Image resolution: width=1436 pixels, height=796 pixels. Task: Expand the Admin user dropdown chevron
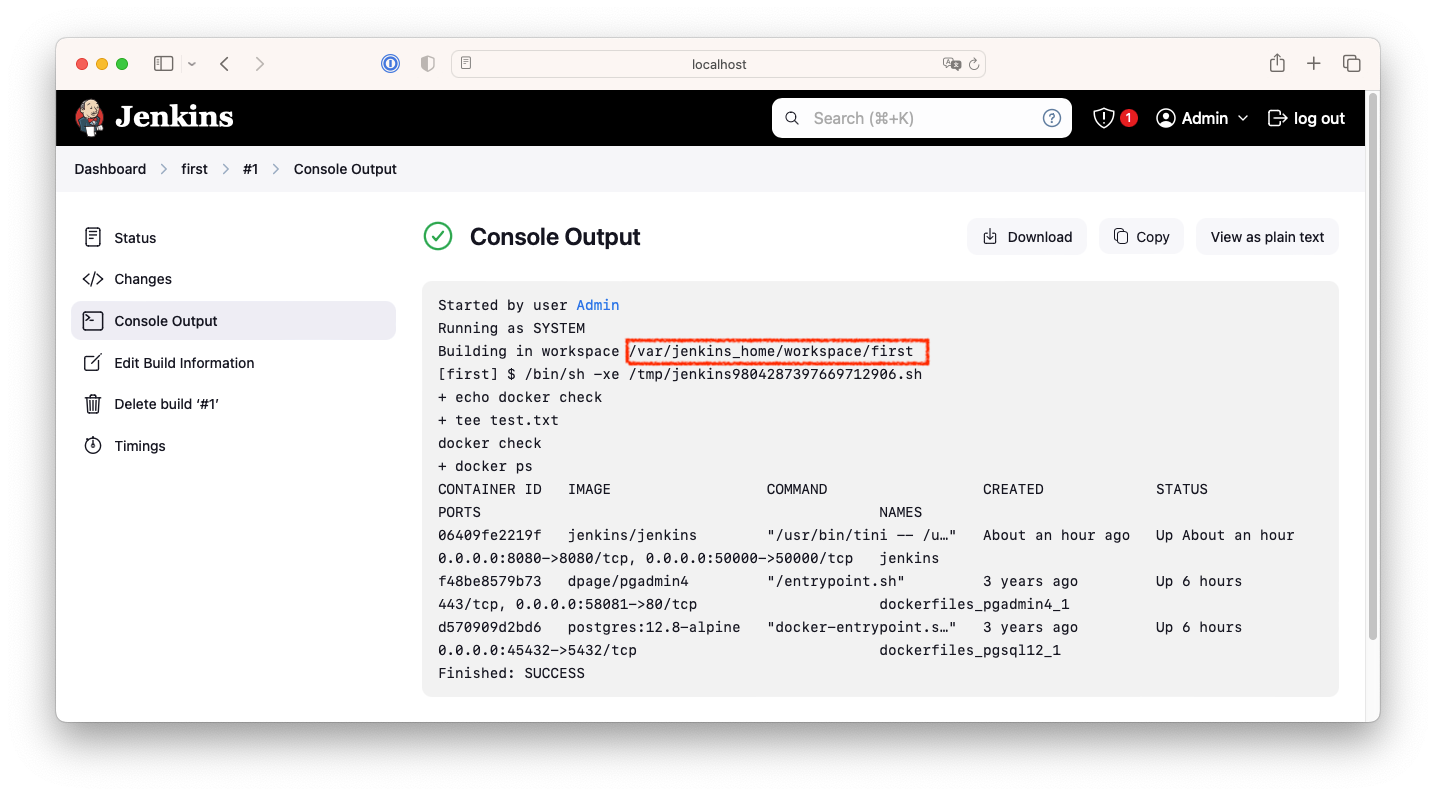pos(1243,118)
